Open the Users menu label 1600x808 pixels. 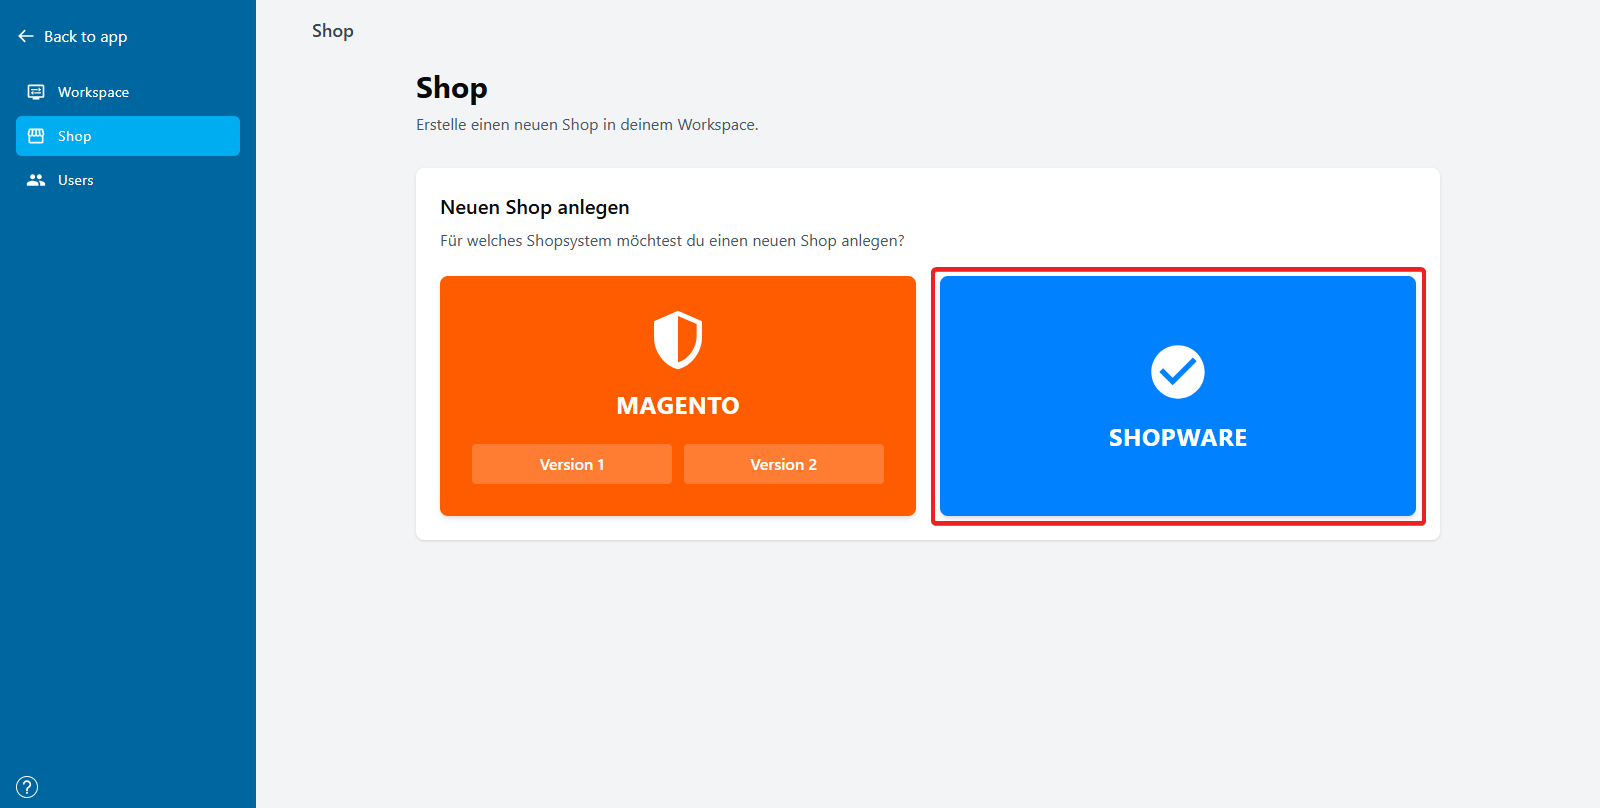[75, 180]
